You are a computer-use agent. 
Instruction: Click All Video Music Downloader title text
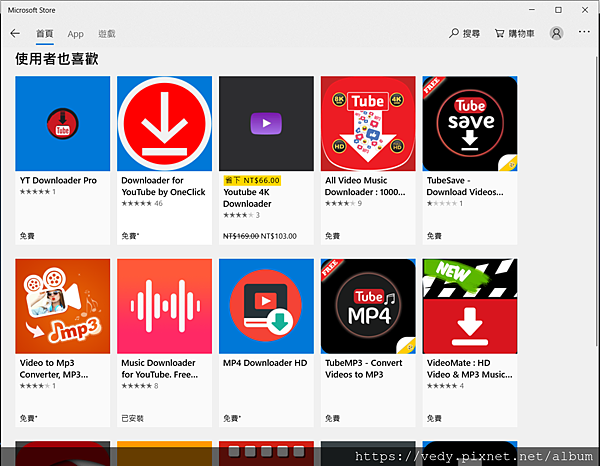365,186
